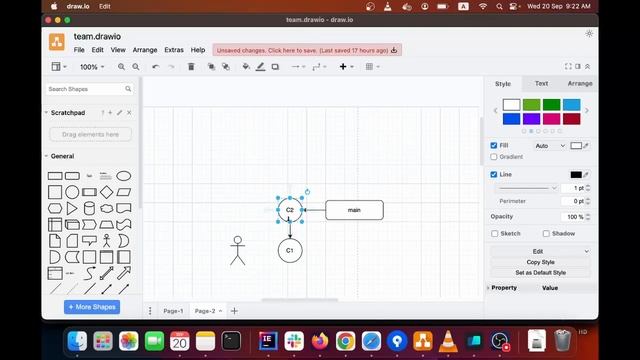
Task: Select the cloud shape in General
Action: [107, 208]
